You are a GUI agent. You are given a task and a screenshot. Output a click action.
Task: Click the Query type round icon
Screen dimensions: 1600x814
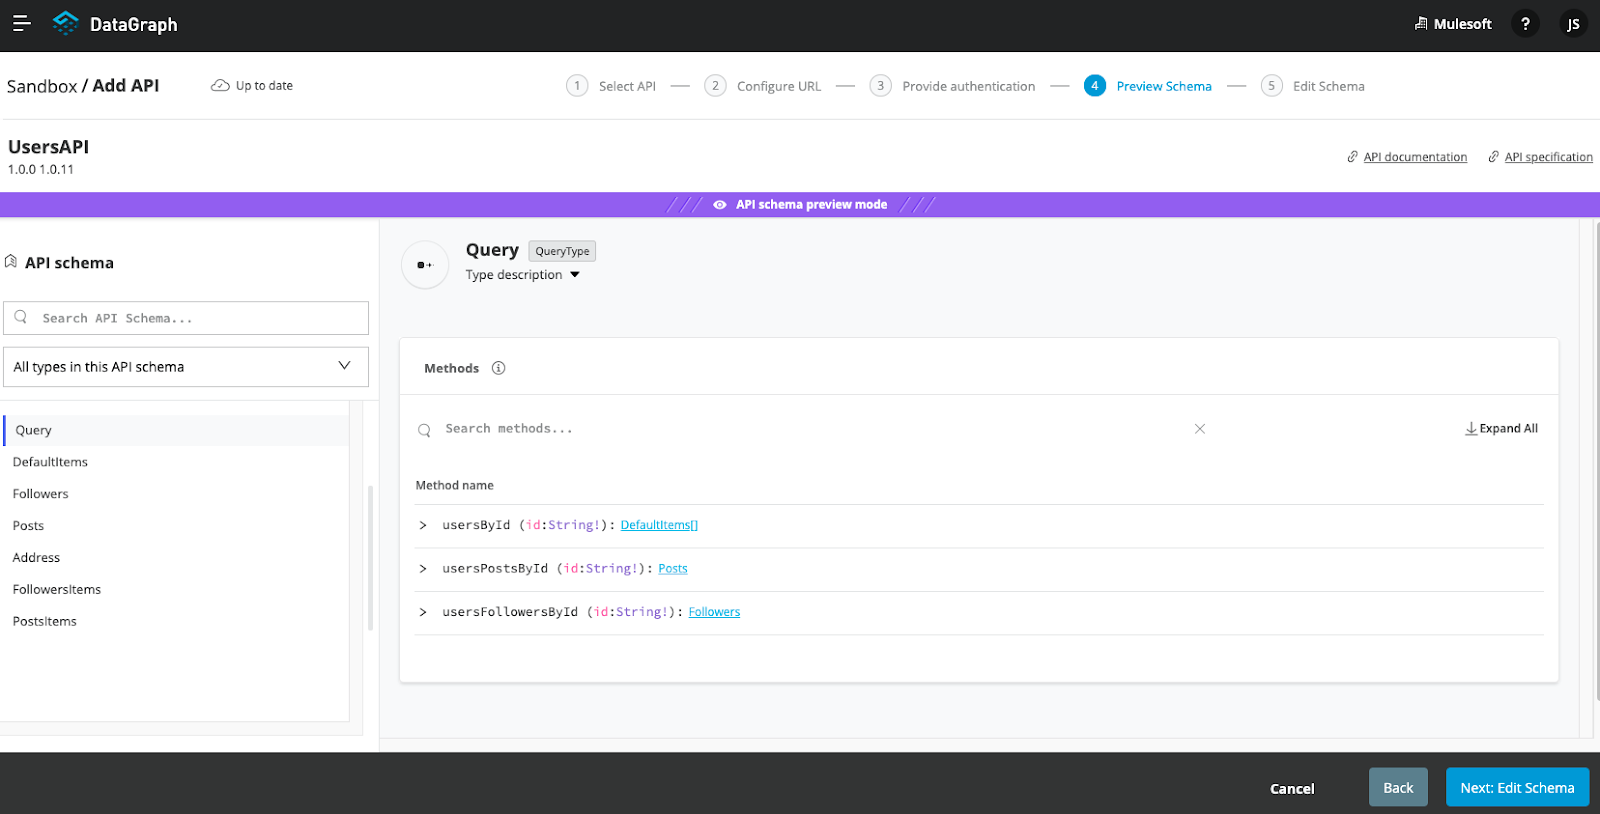(425, 265)
